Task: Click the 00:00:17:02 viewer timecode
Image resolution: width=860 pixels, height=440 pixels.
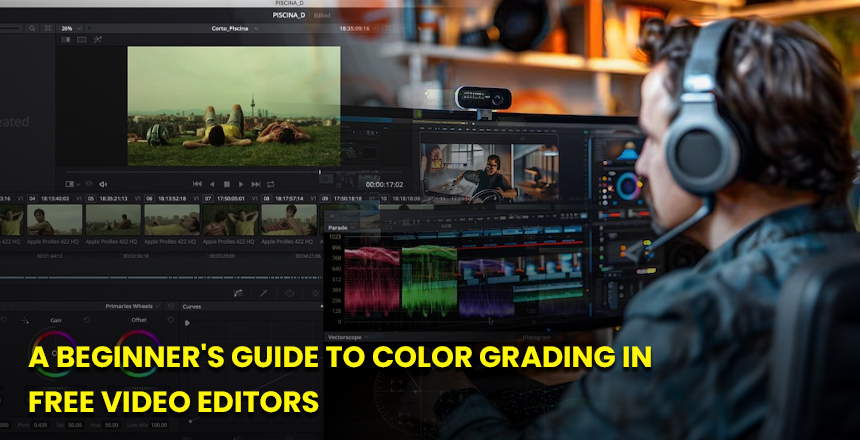Action: [384, 185]
